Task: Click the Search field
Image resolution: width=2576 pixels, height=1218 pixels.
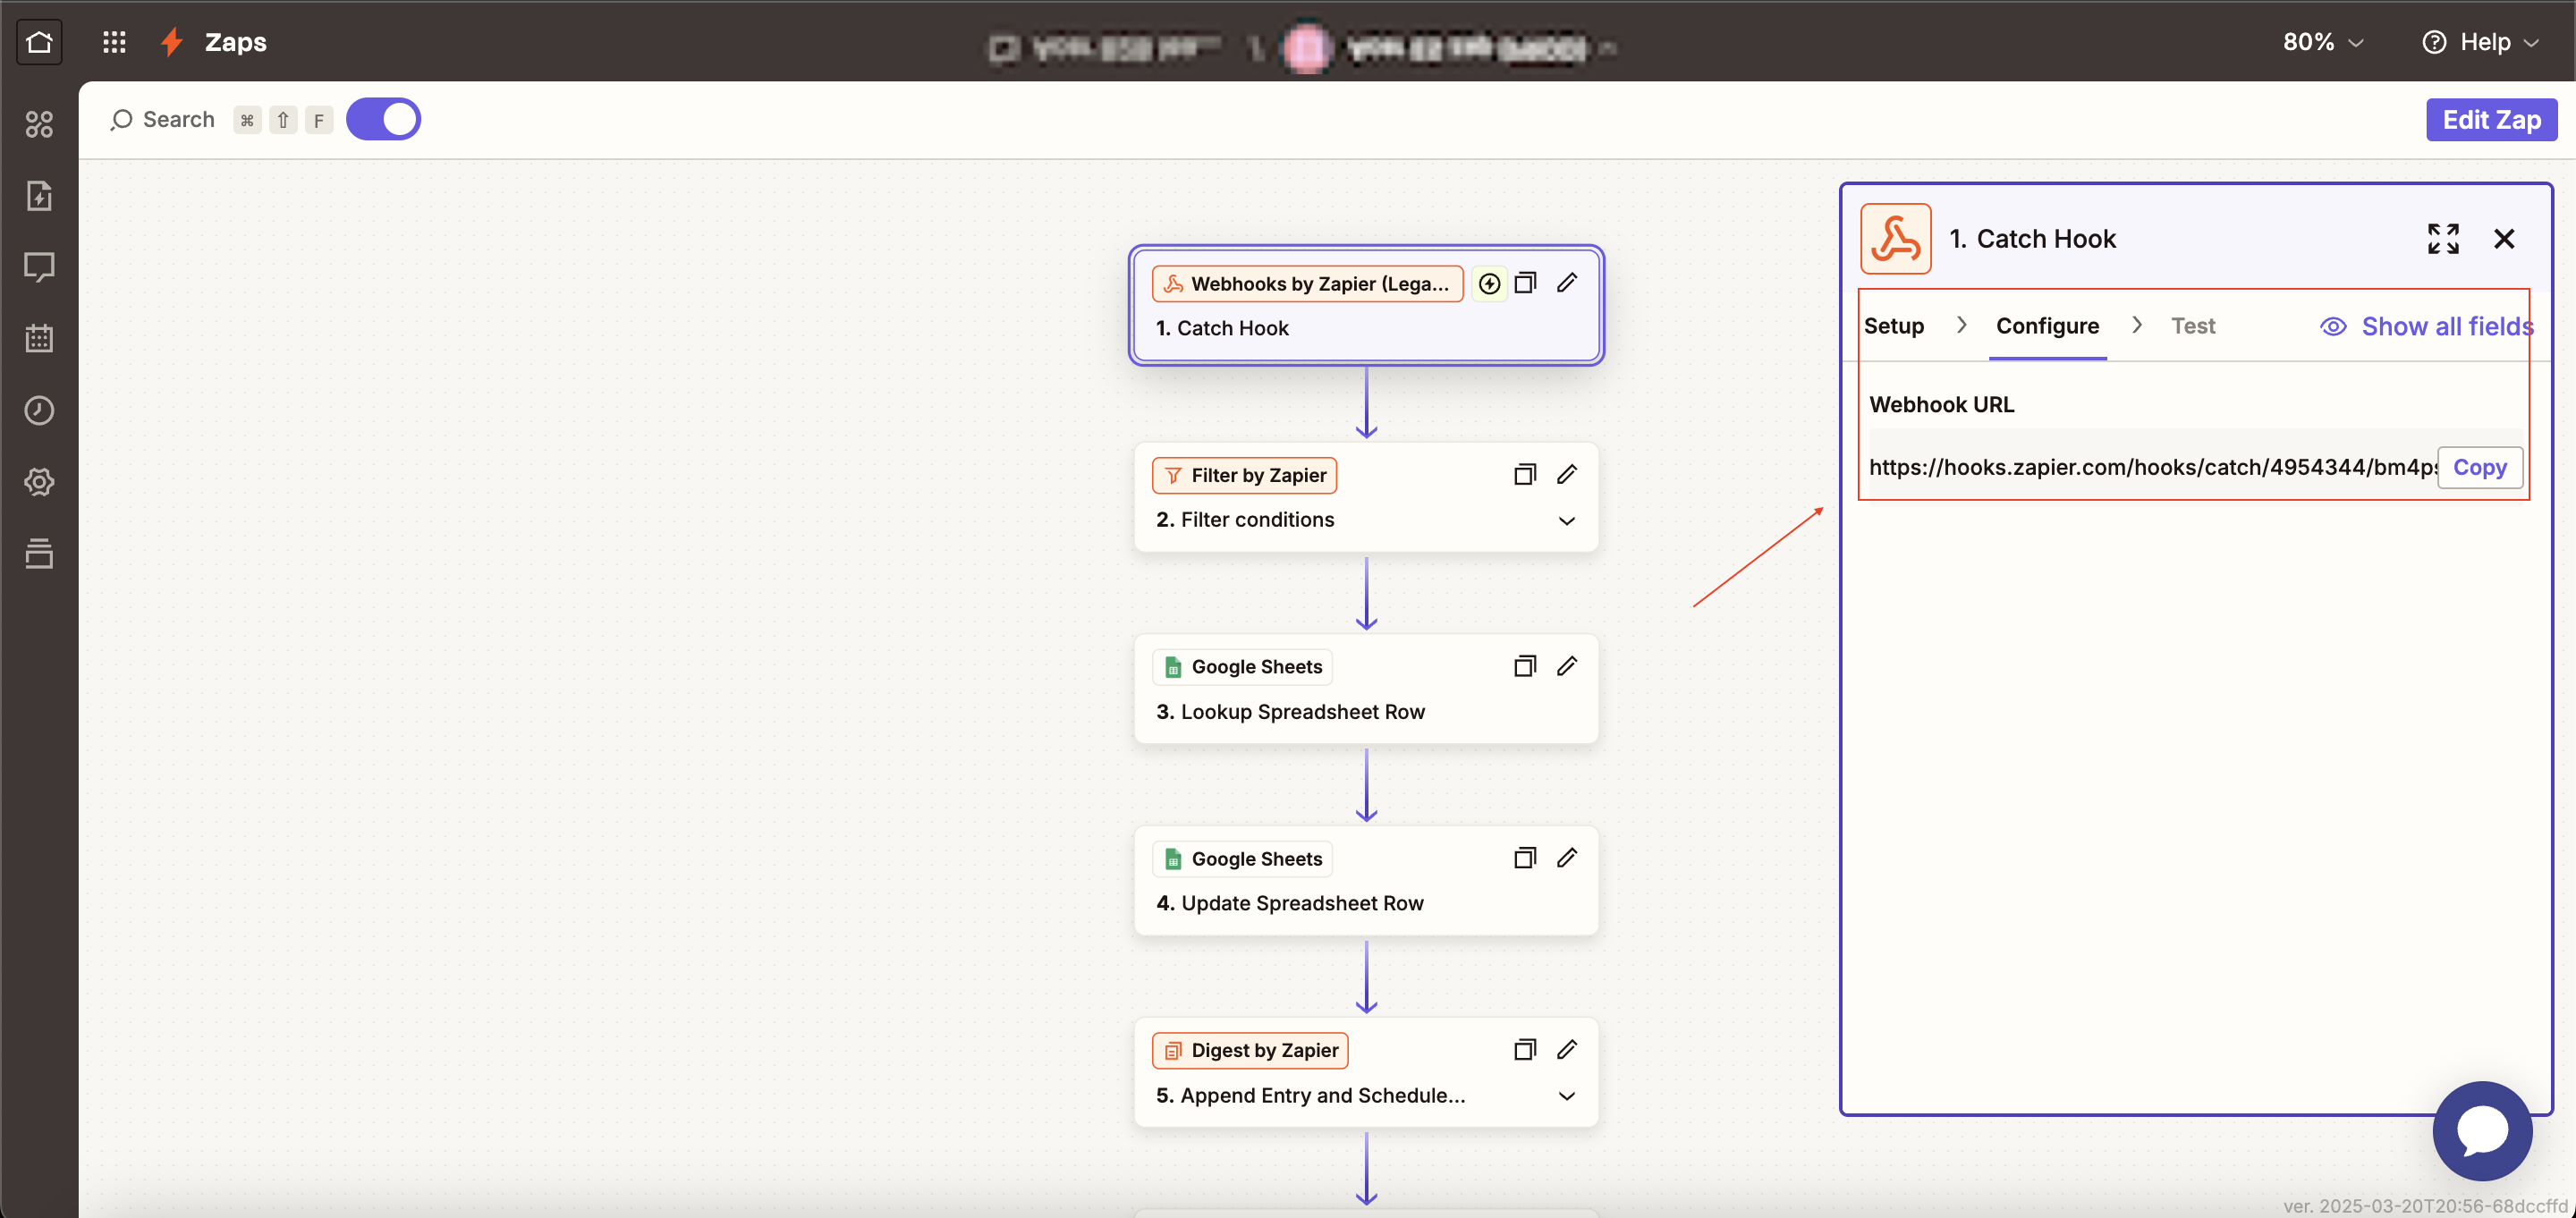Action: click(164, 120)
